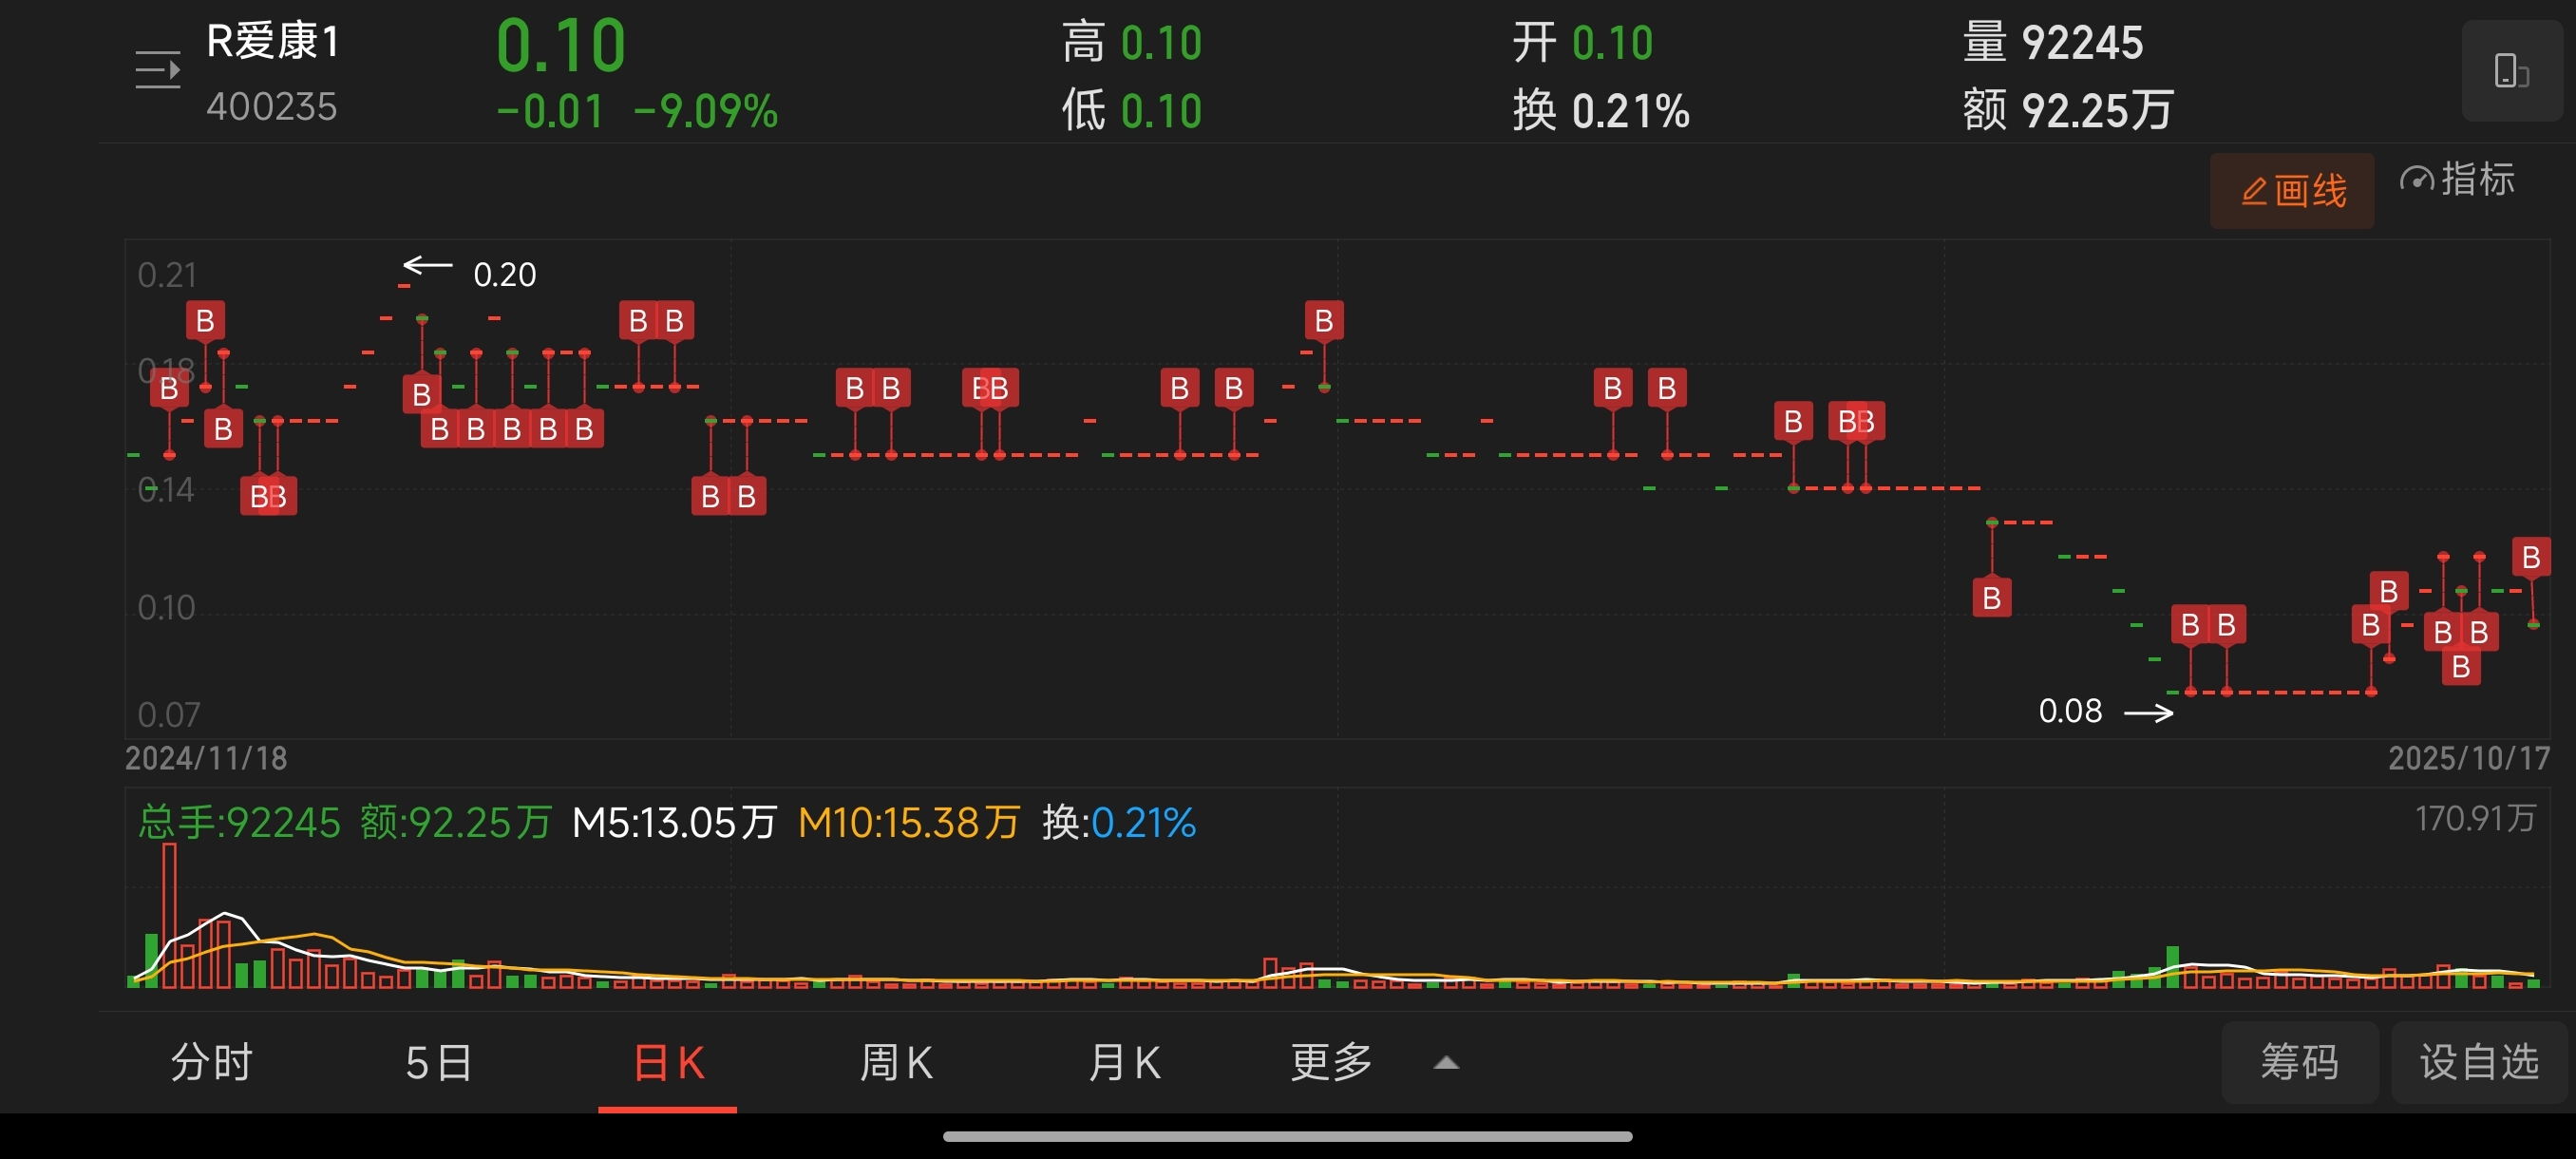Click the B marker near 0.20 high

[421, 394]
